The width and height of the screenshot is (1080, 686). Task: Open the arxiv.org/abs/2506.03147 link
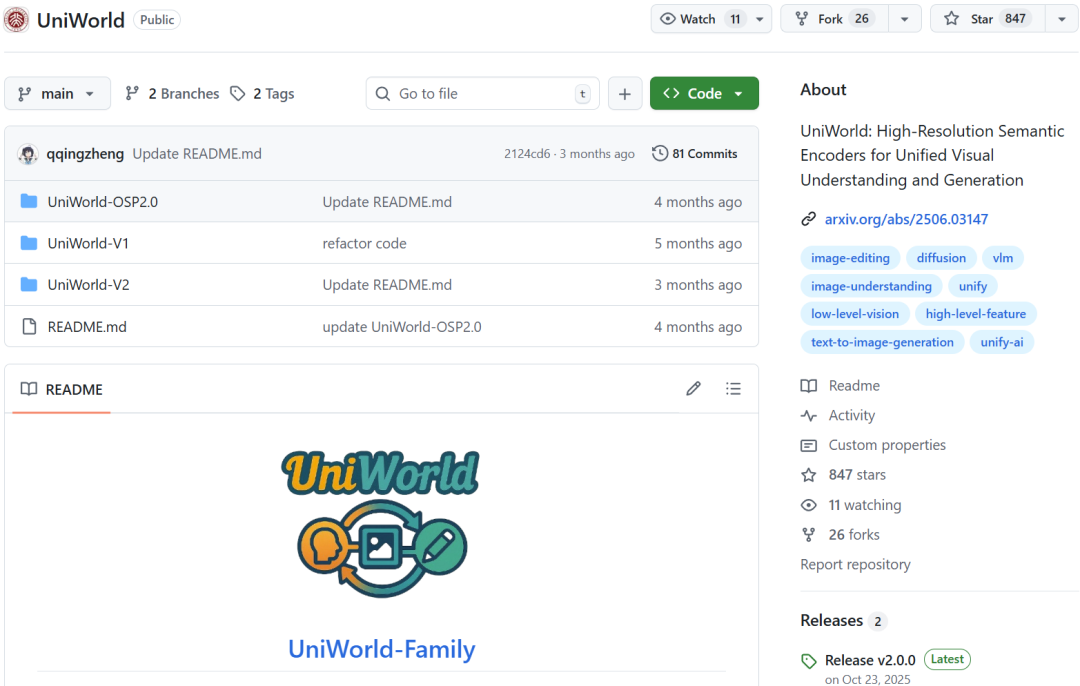[906, 219]
